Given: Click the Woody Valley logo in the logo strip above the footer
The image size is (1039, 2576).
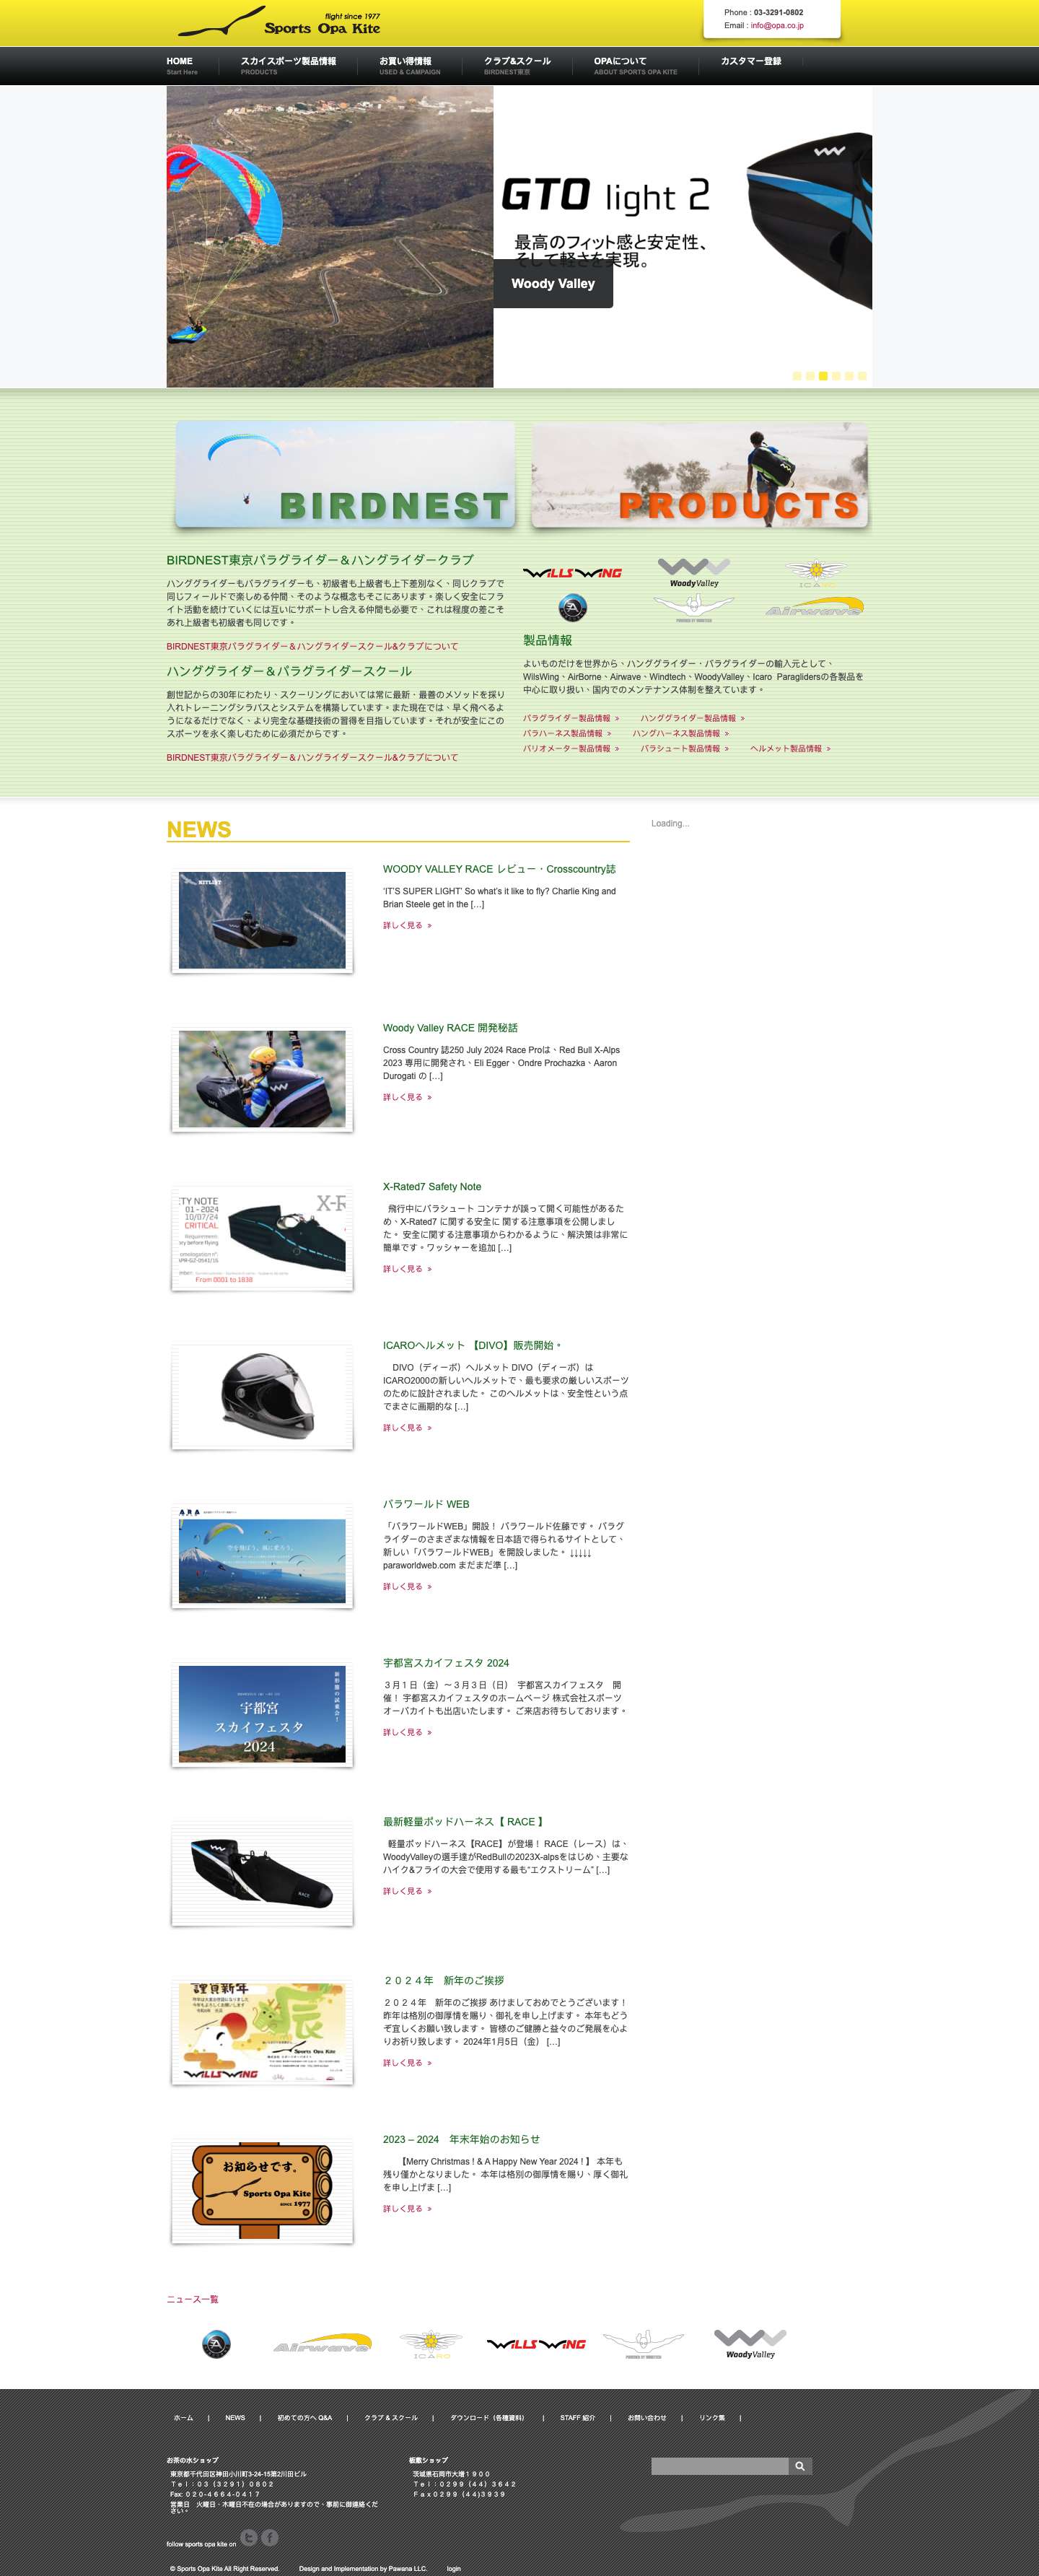Looking at the screenshot, I should [750, 2344].
